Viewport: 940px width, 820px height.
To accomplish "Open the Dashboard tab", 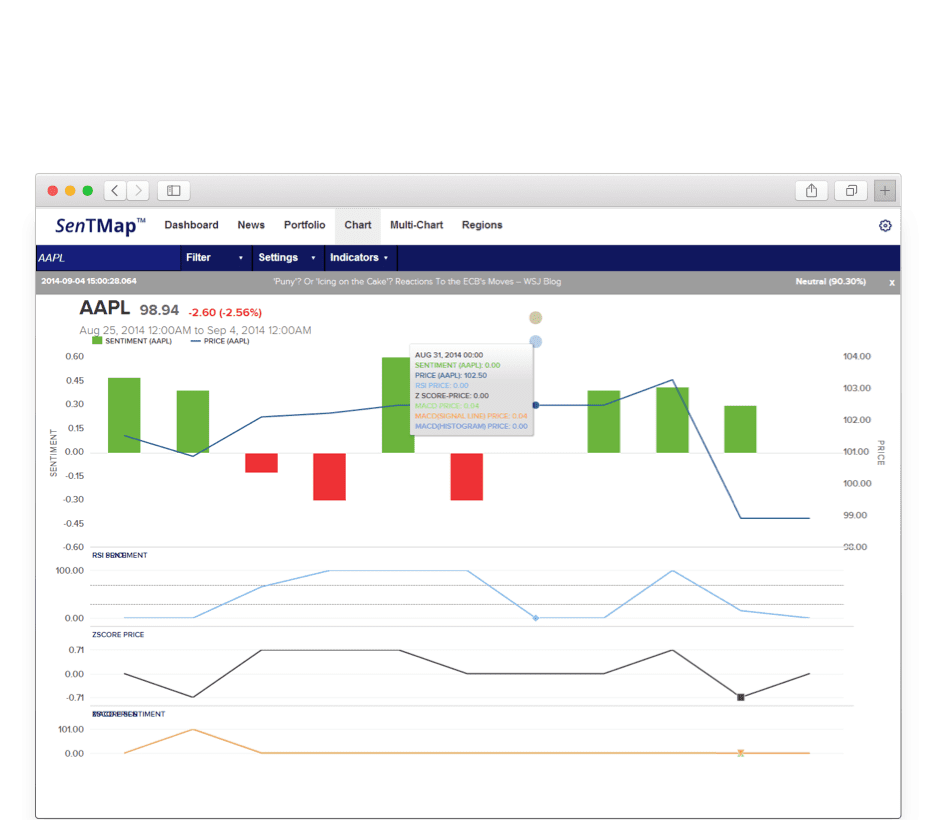I will point(191,225).
